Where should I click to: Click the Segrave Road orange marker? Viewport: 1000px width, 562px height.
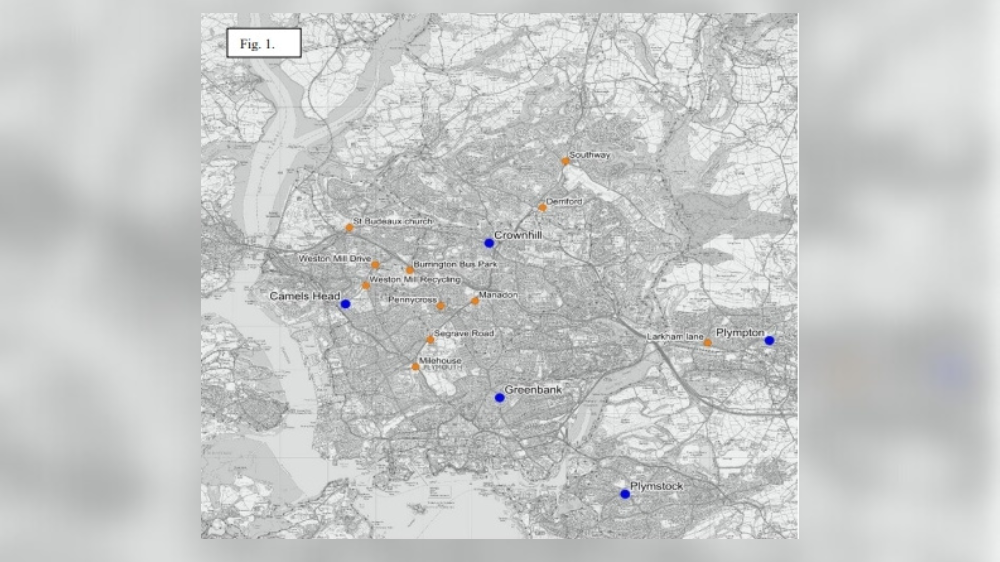point(430,340)
